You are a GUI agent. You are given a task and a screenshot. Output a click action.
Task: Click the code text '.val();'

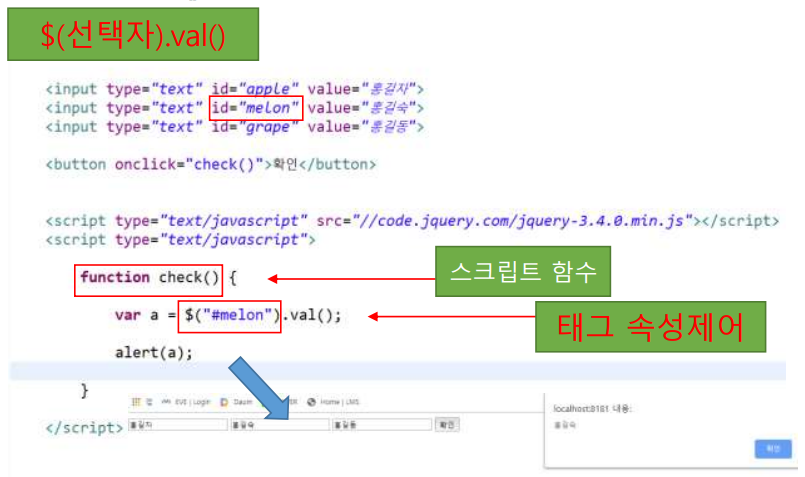pyautogui.click(x=312, y=315)
